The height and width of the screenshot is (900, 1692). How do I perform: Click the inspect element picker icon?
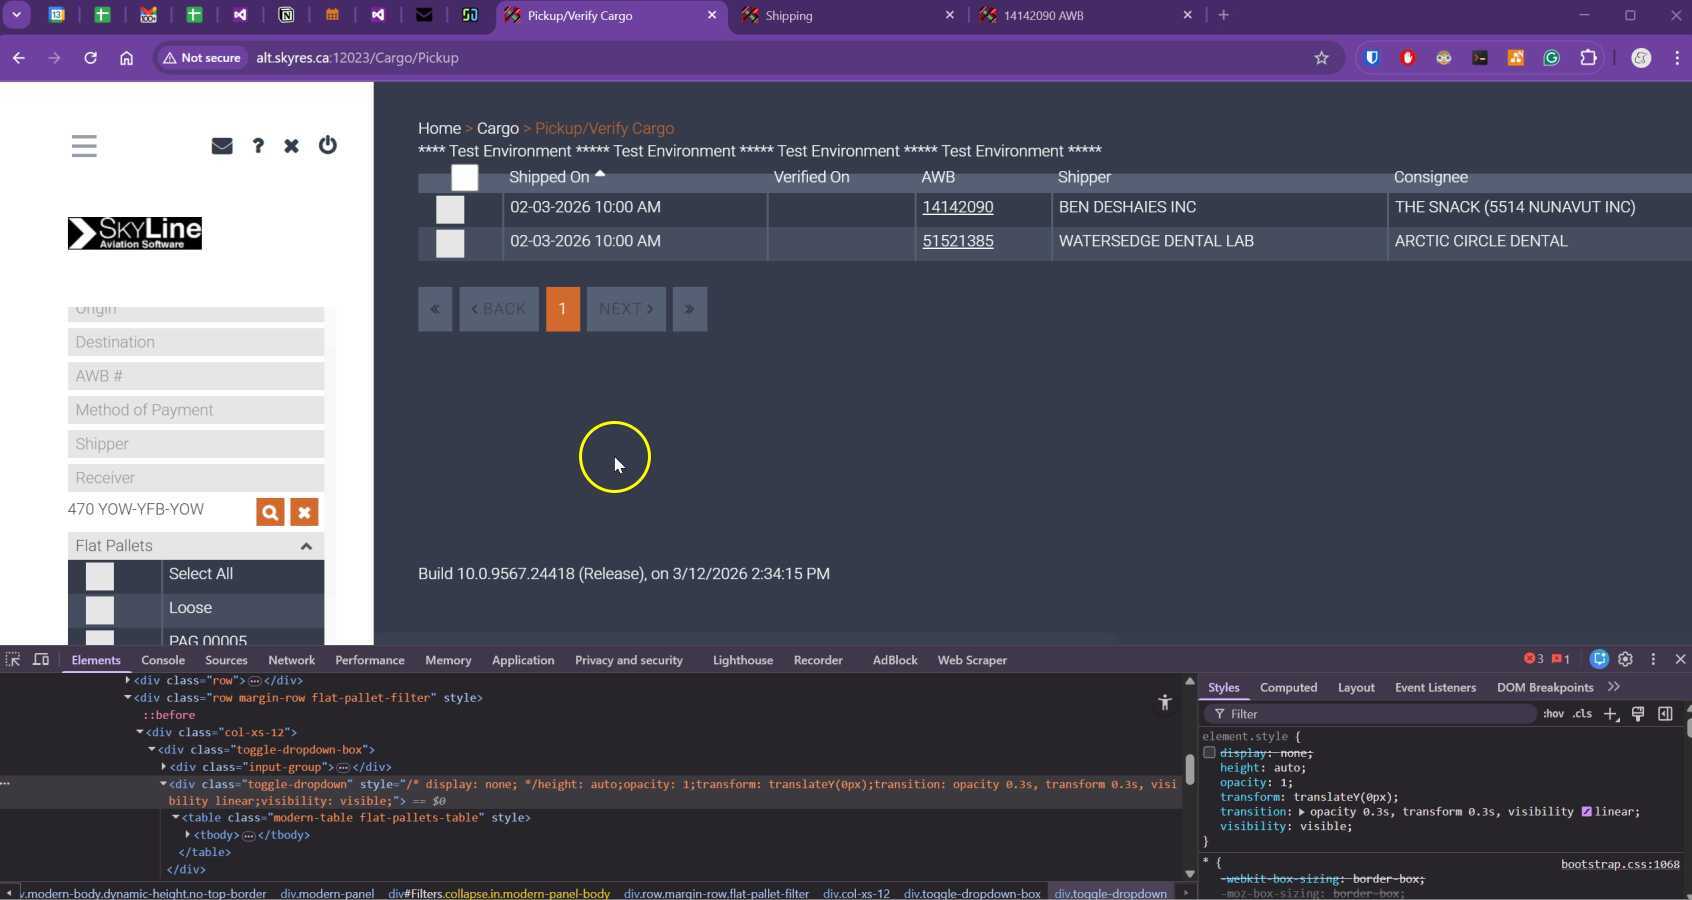click(13, 660)
